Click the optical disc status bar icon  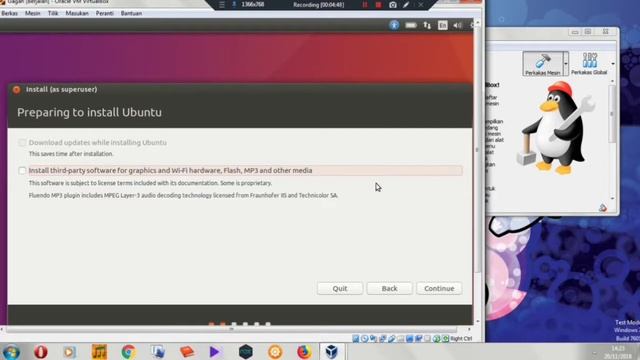(364, 338)
